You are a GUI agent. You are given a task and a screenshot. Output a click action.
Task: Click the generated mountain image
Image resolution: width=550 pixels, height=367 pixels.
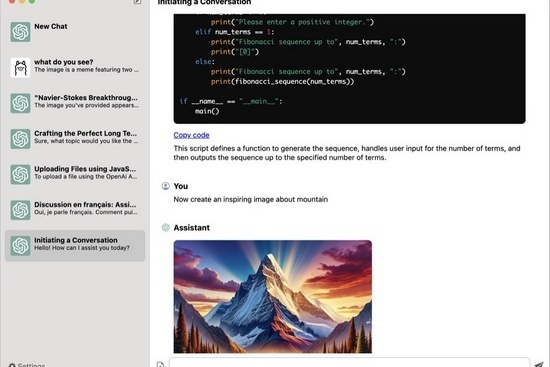(273, 296)
